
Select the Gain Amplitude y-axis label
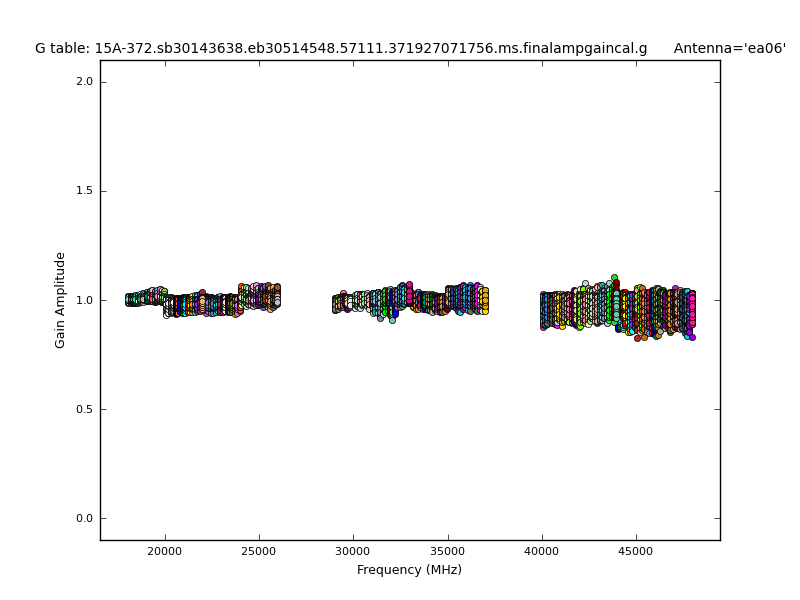(x=61, y=300)
